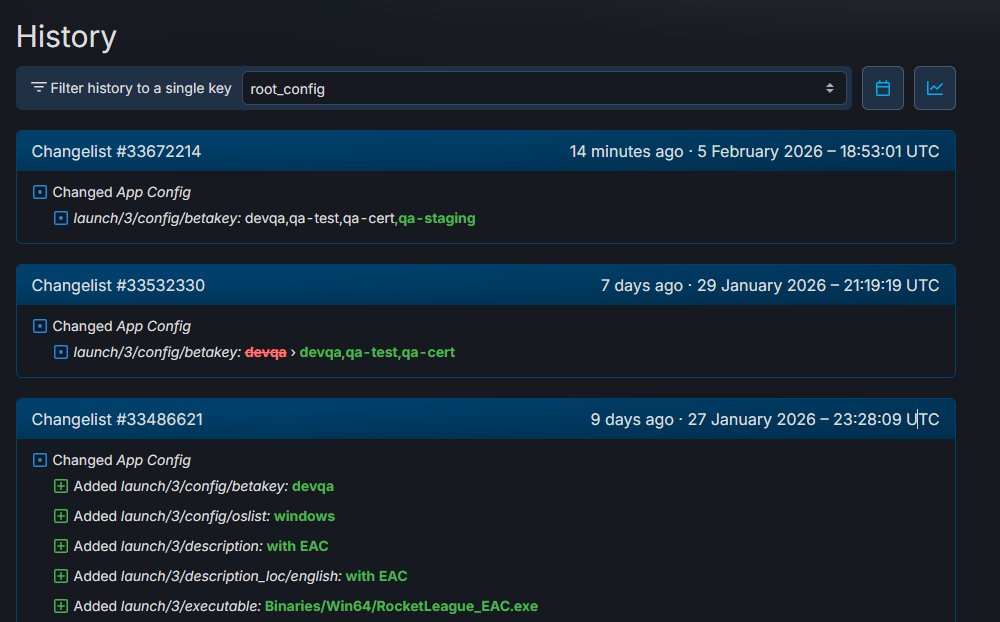Click the filter icon beside Filter history

[39, 87]
